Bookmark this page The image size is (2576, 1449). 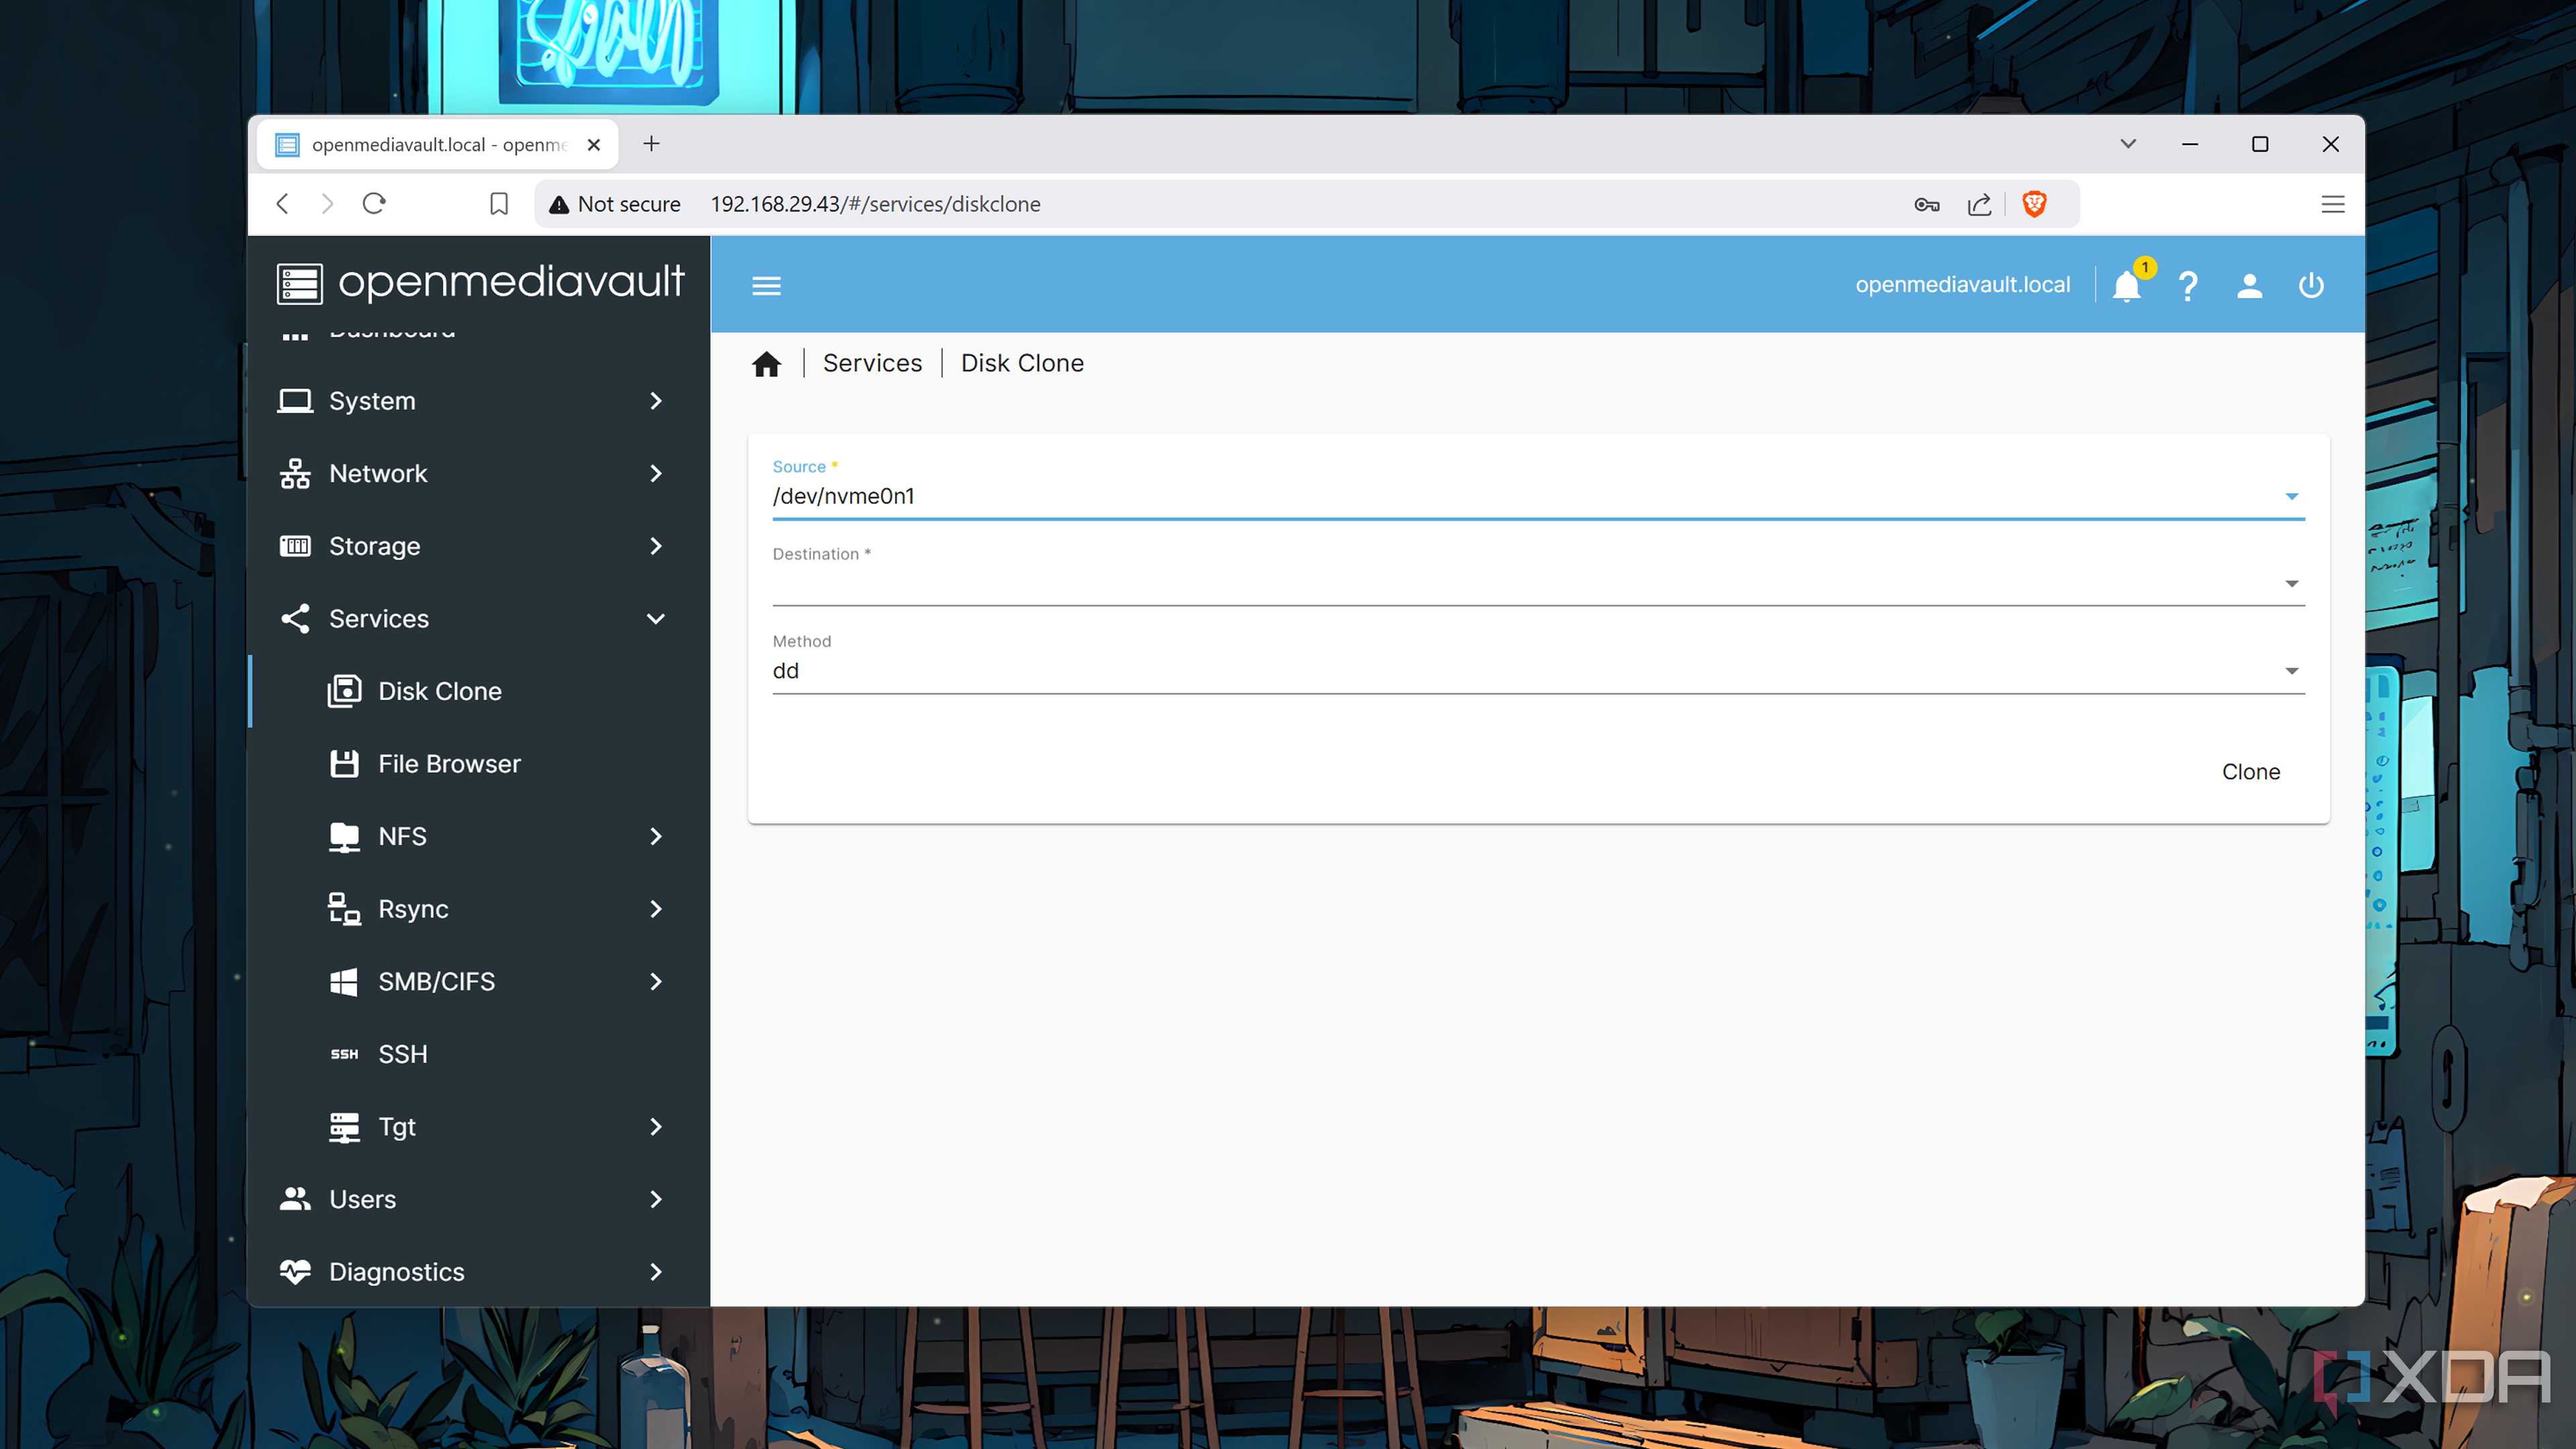point(499,204)
